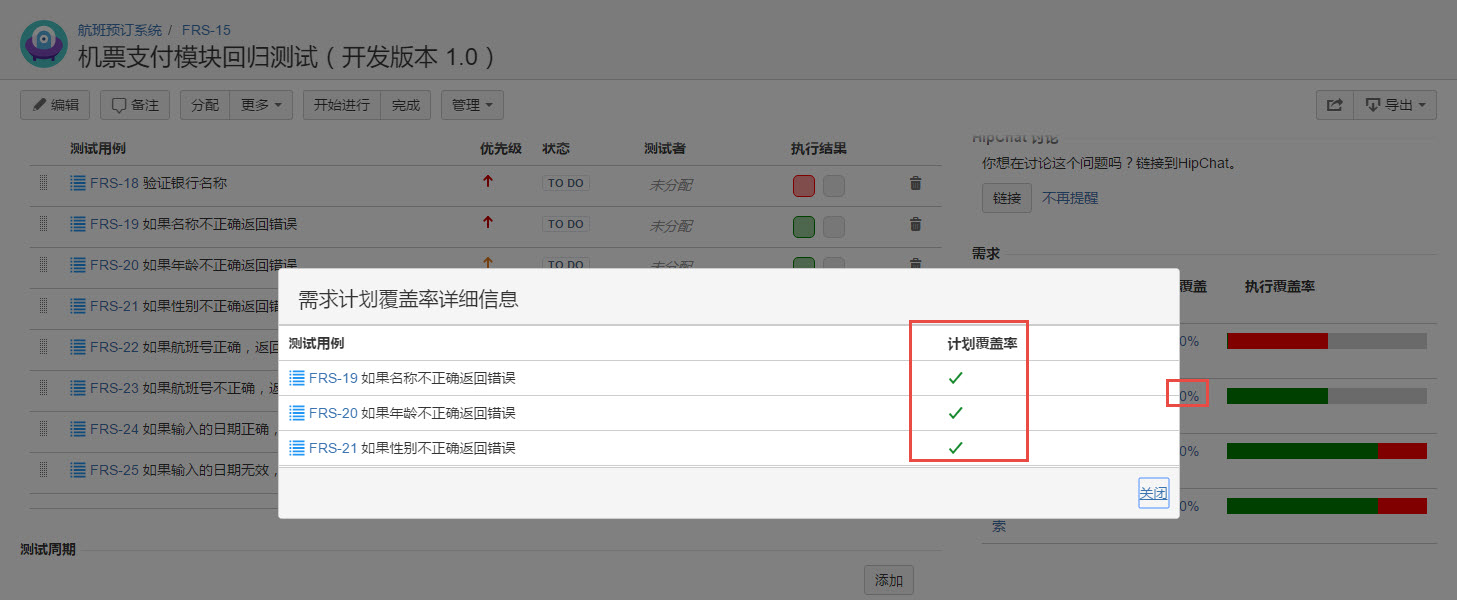Open FRS-19 link in coverage dialog
This screenshot has width=1457, height=600.
coord(333,378)
